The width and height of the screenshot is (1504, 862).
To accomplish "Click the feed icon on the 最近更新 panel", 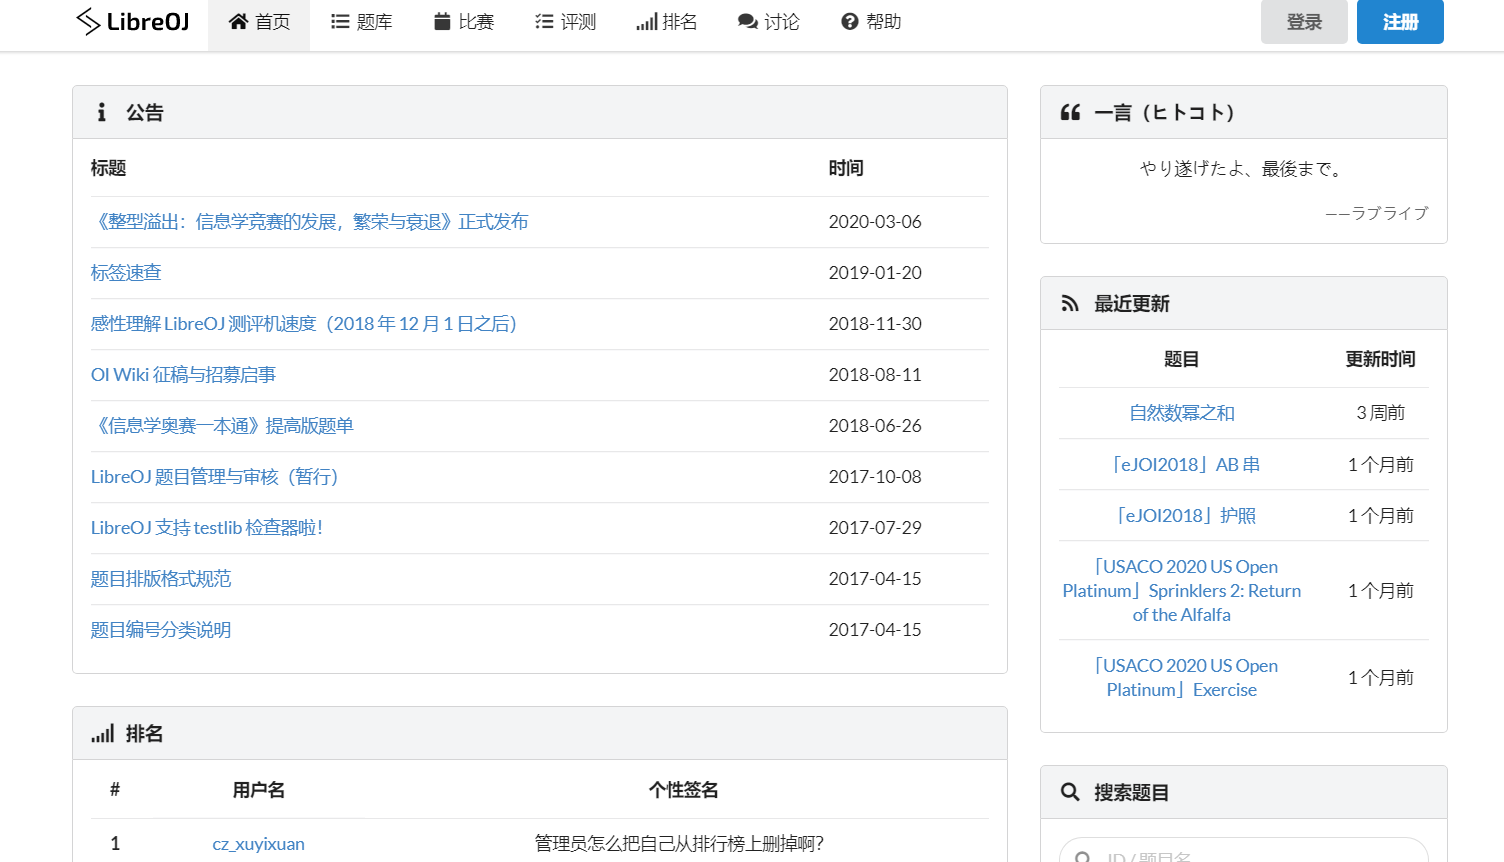I will pos(1070,303).
